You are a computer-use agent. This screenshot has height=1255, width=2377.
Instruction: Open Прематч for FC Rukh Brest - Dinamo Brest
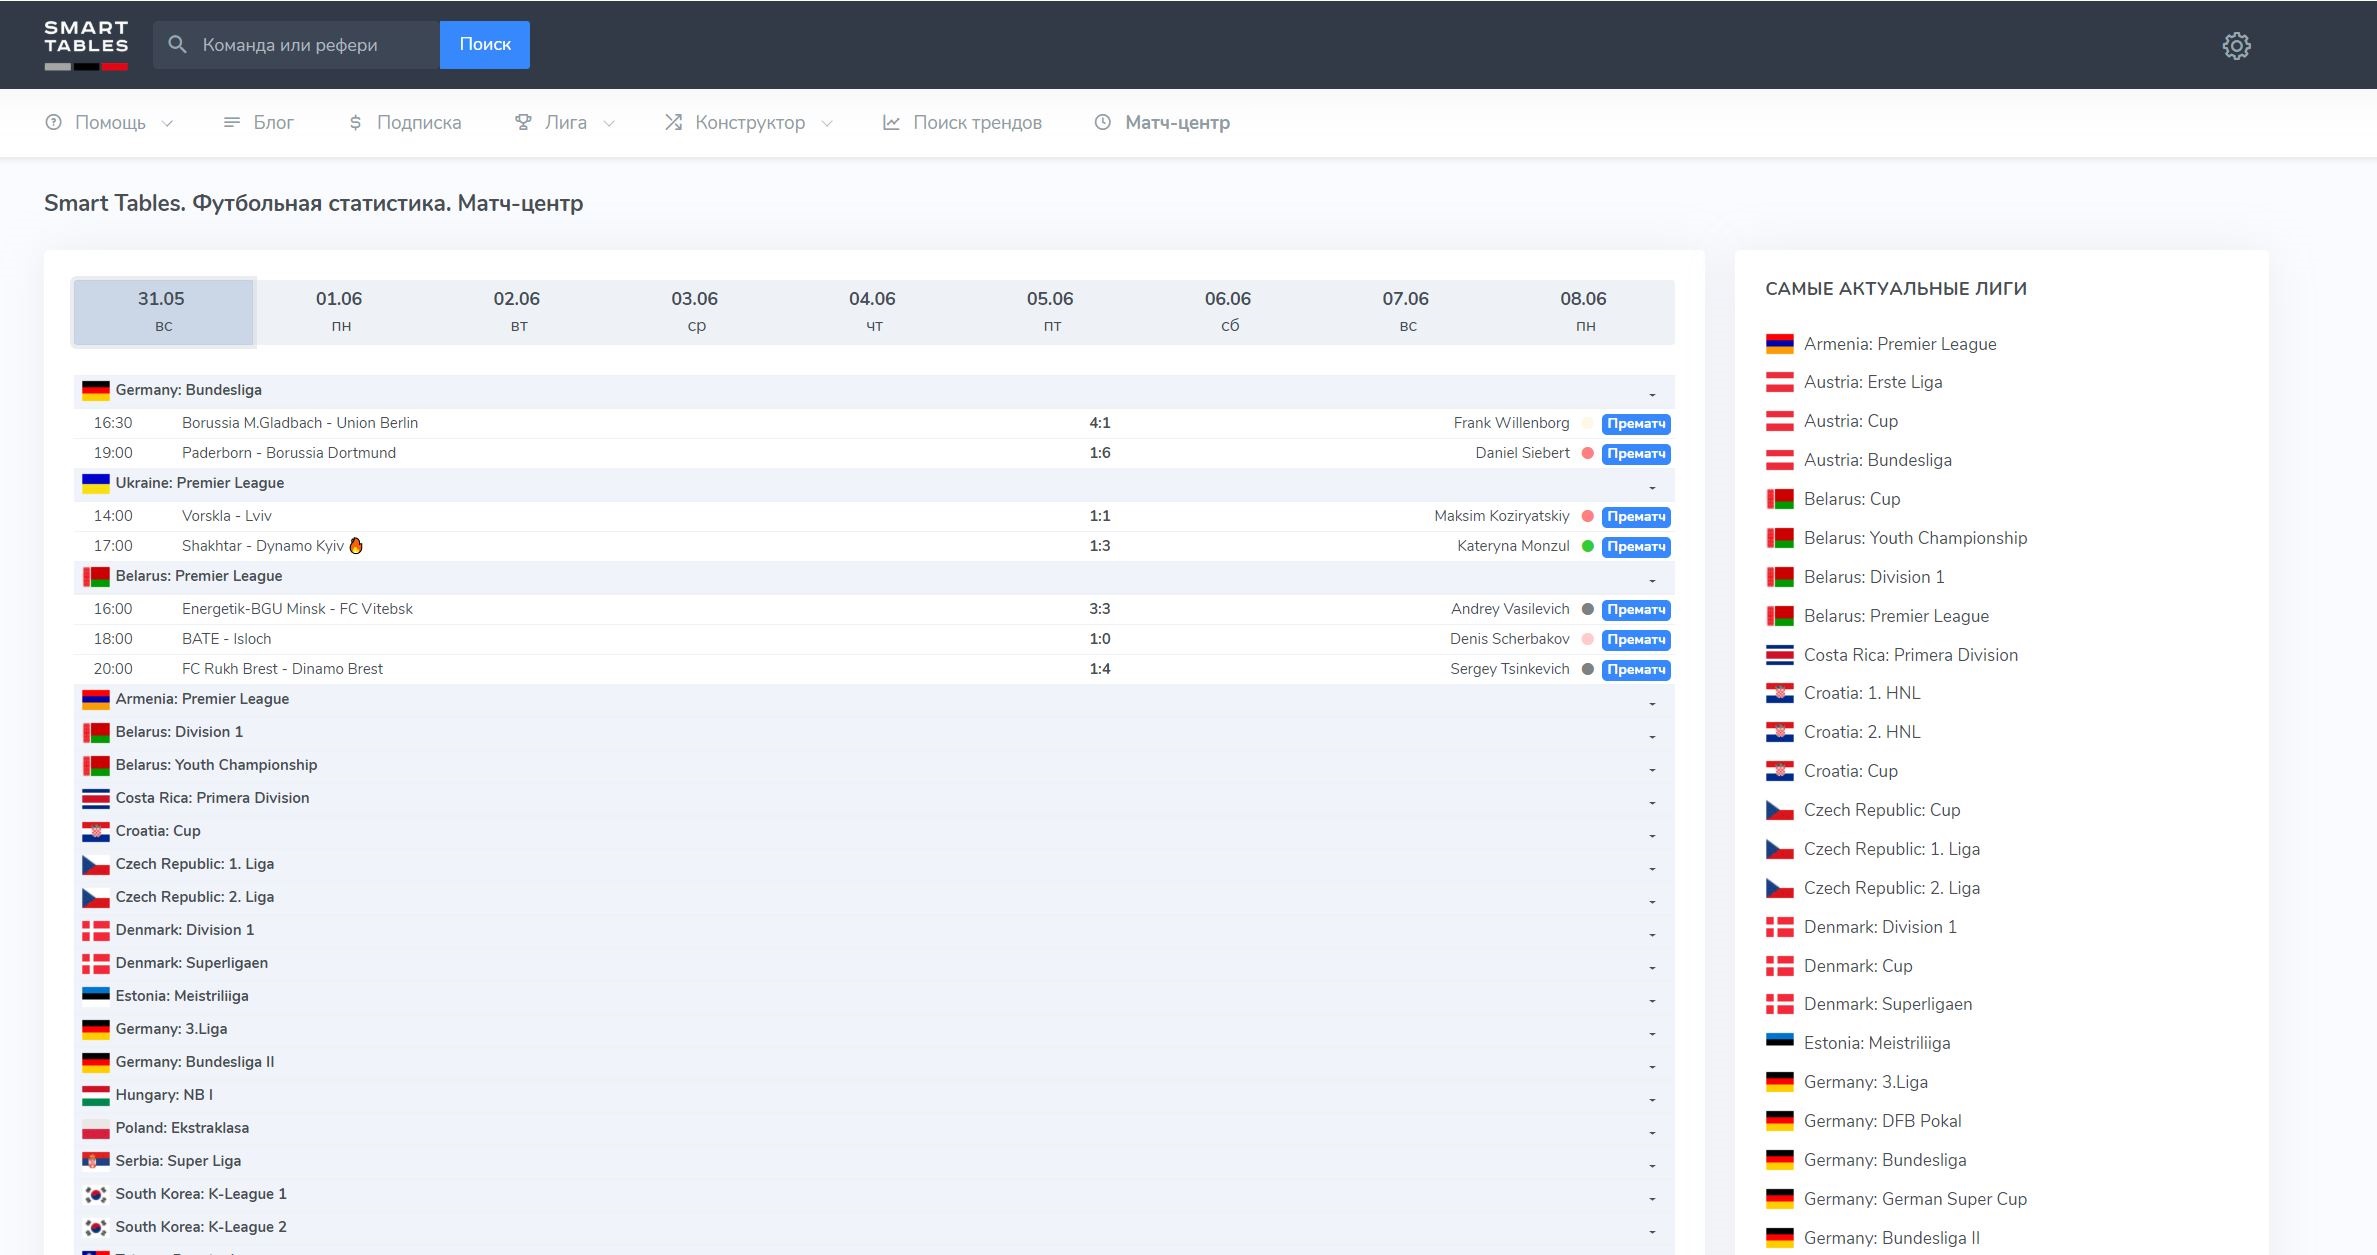(1636, 669)
